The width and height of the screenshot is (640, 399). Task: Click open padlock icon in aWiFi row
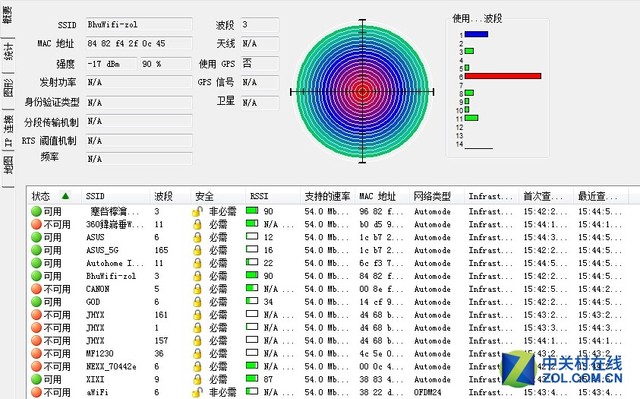click(197, 392)
